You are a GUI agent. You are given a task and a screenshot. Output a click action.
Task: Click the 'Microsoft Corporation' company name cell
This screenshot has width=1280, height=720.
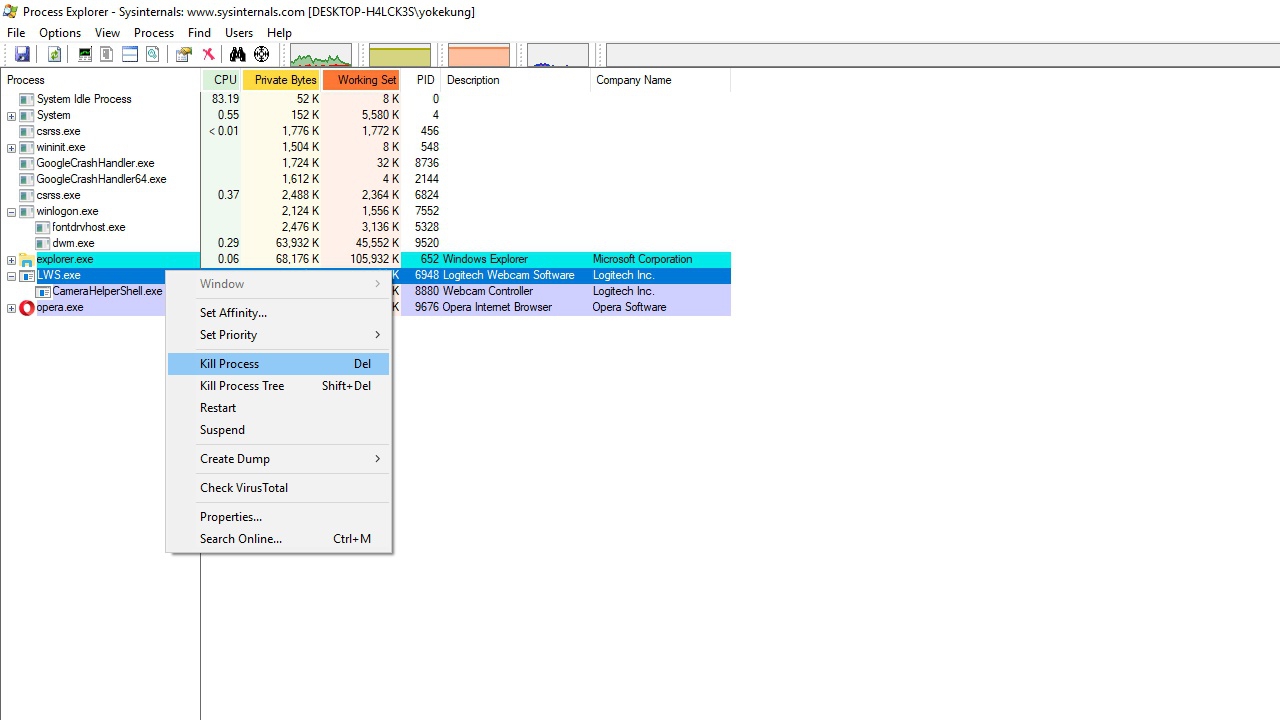coord(642,259)
